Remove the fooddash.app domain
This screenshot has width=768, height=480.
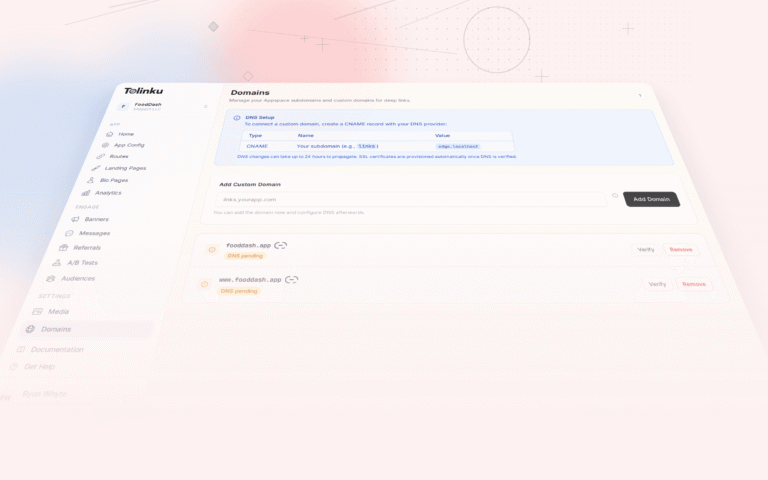[x=681, y=249]
